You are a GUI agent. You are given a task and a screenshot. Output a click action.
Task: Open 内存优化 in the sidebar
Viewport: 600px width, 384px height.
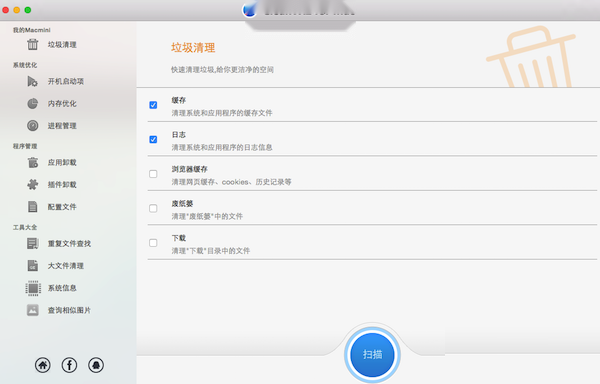pyautogui.click(x=62, y=103)
